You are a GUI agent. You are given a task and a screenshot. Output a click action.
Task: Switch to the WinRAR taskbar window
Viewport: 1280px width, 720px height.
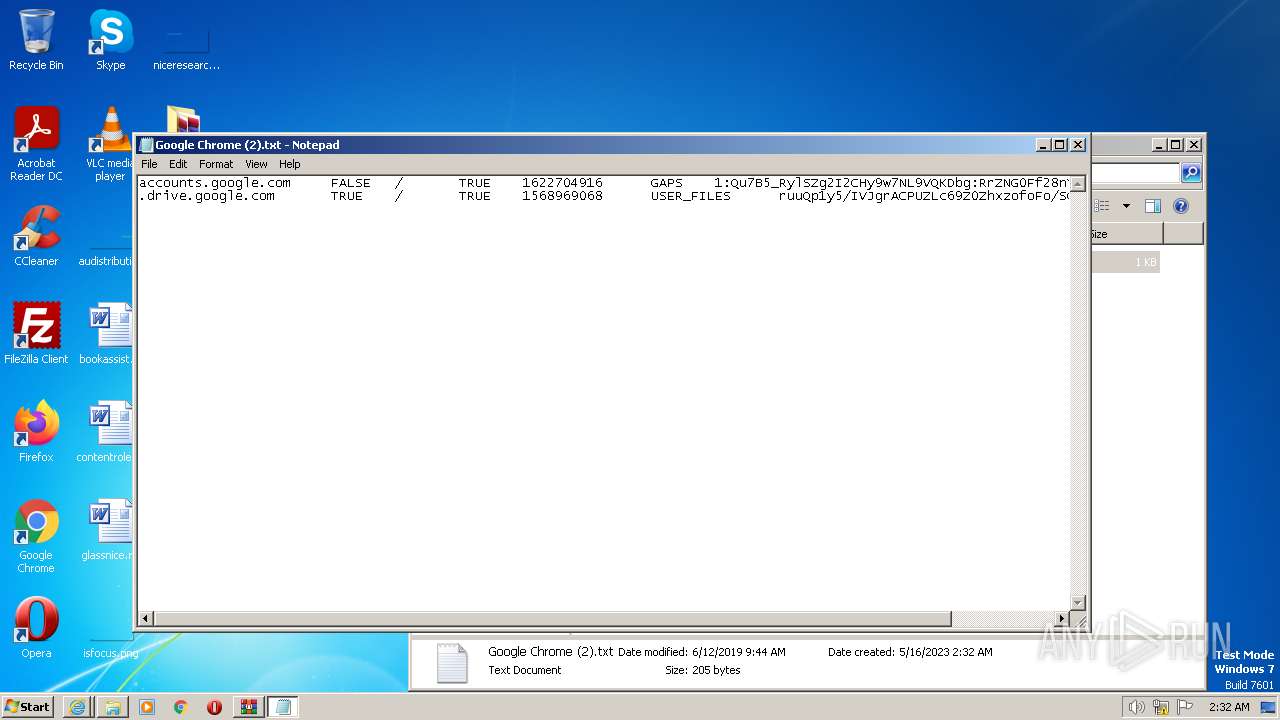(x=248, y=707)
